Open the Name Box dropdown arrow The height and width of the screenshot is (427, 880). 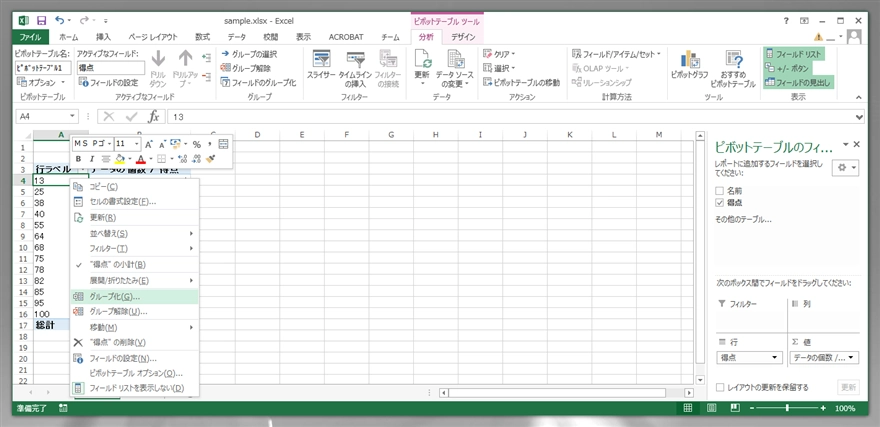tap(72, 117)
